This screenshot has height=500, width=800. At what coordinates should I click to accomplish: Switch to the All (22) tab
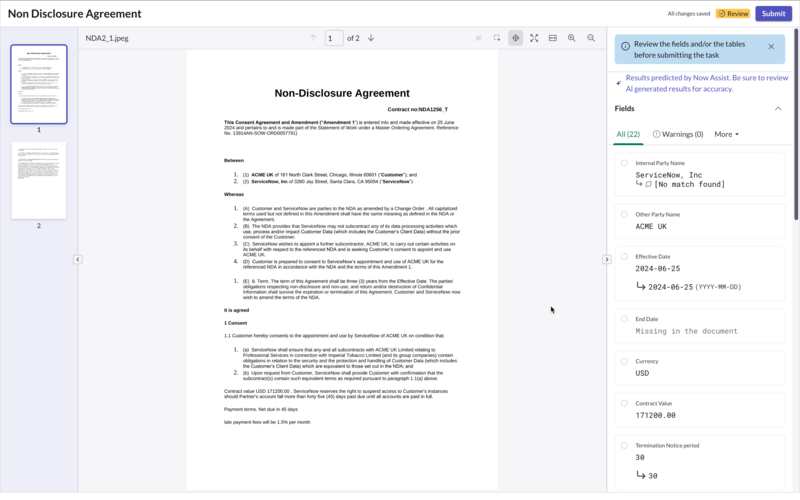(x=628, y=134)
